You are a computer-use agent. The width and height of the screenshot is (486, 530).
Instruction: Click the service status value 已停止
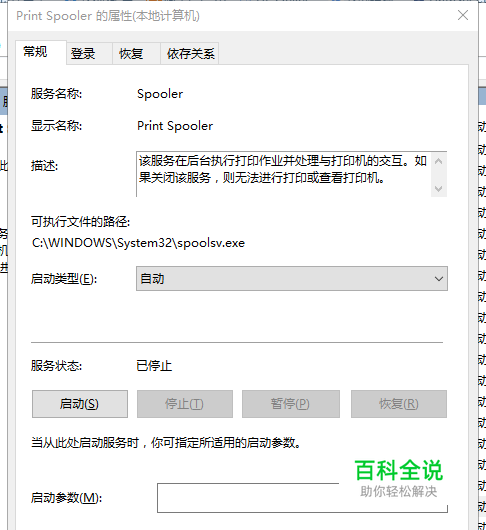click(154, 366)
